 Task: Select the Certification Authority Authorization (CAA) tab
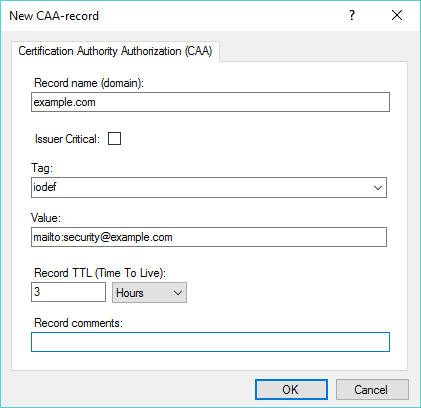point(115,51)
